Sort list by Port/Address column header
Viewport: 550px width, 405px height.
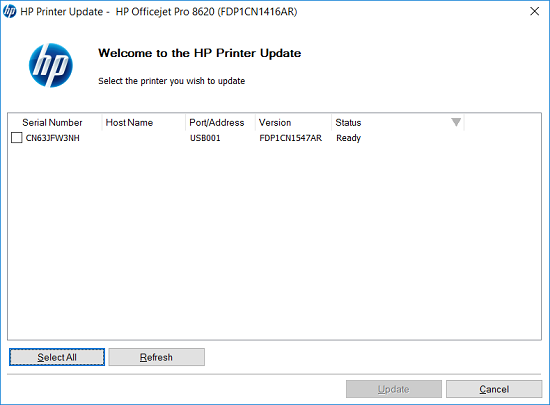216,122
